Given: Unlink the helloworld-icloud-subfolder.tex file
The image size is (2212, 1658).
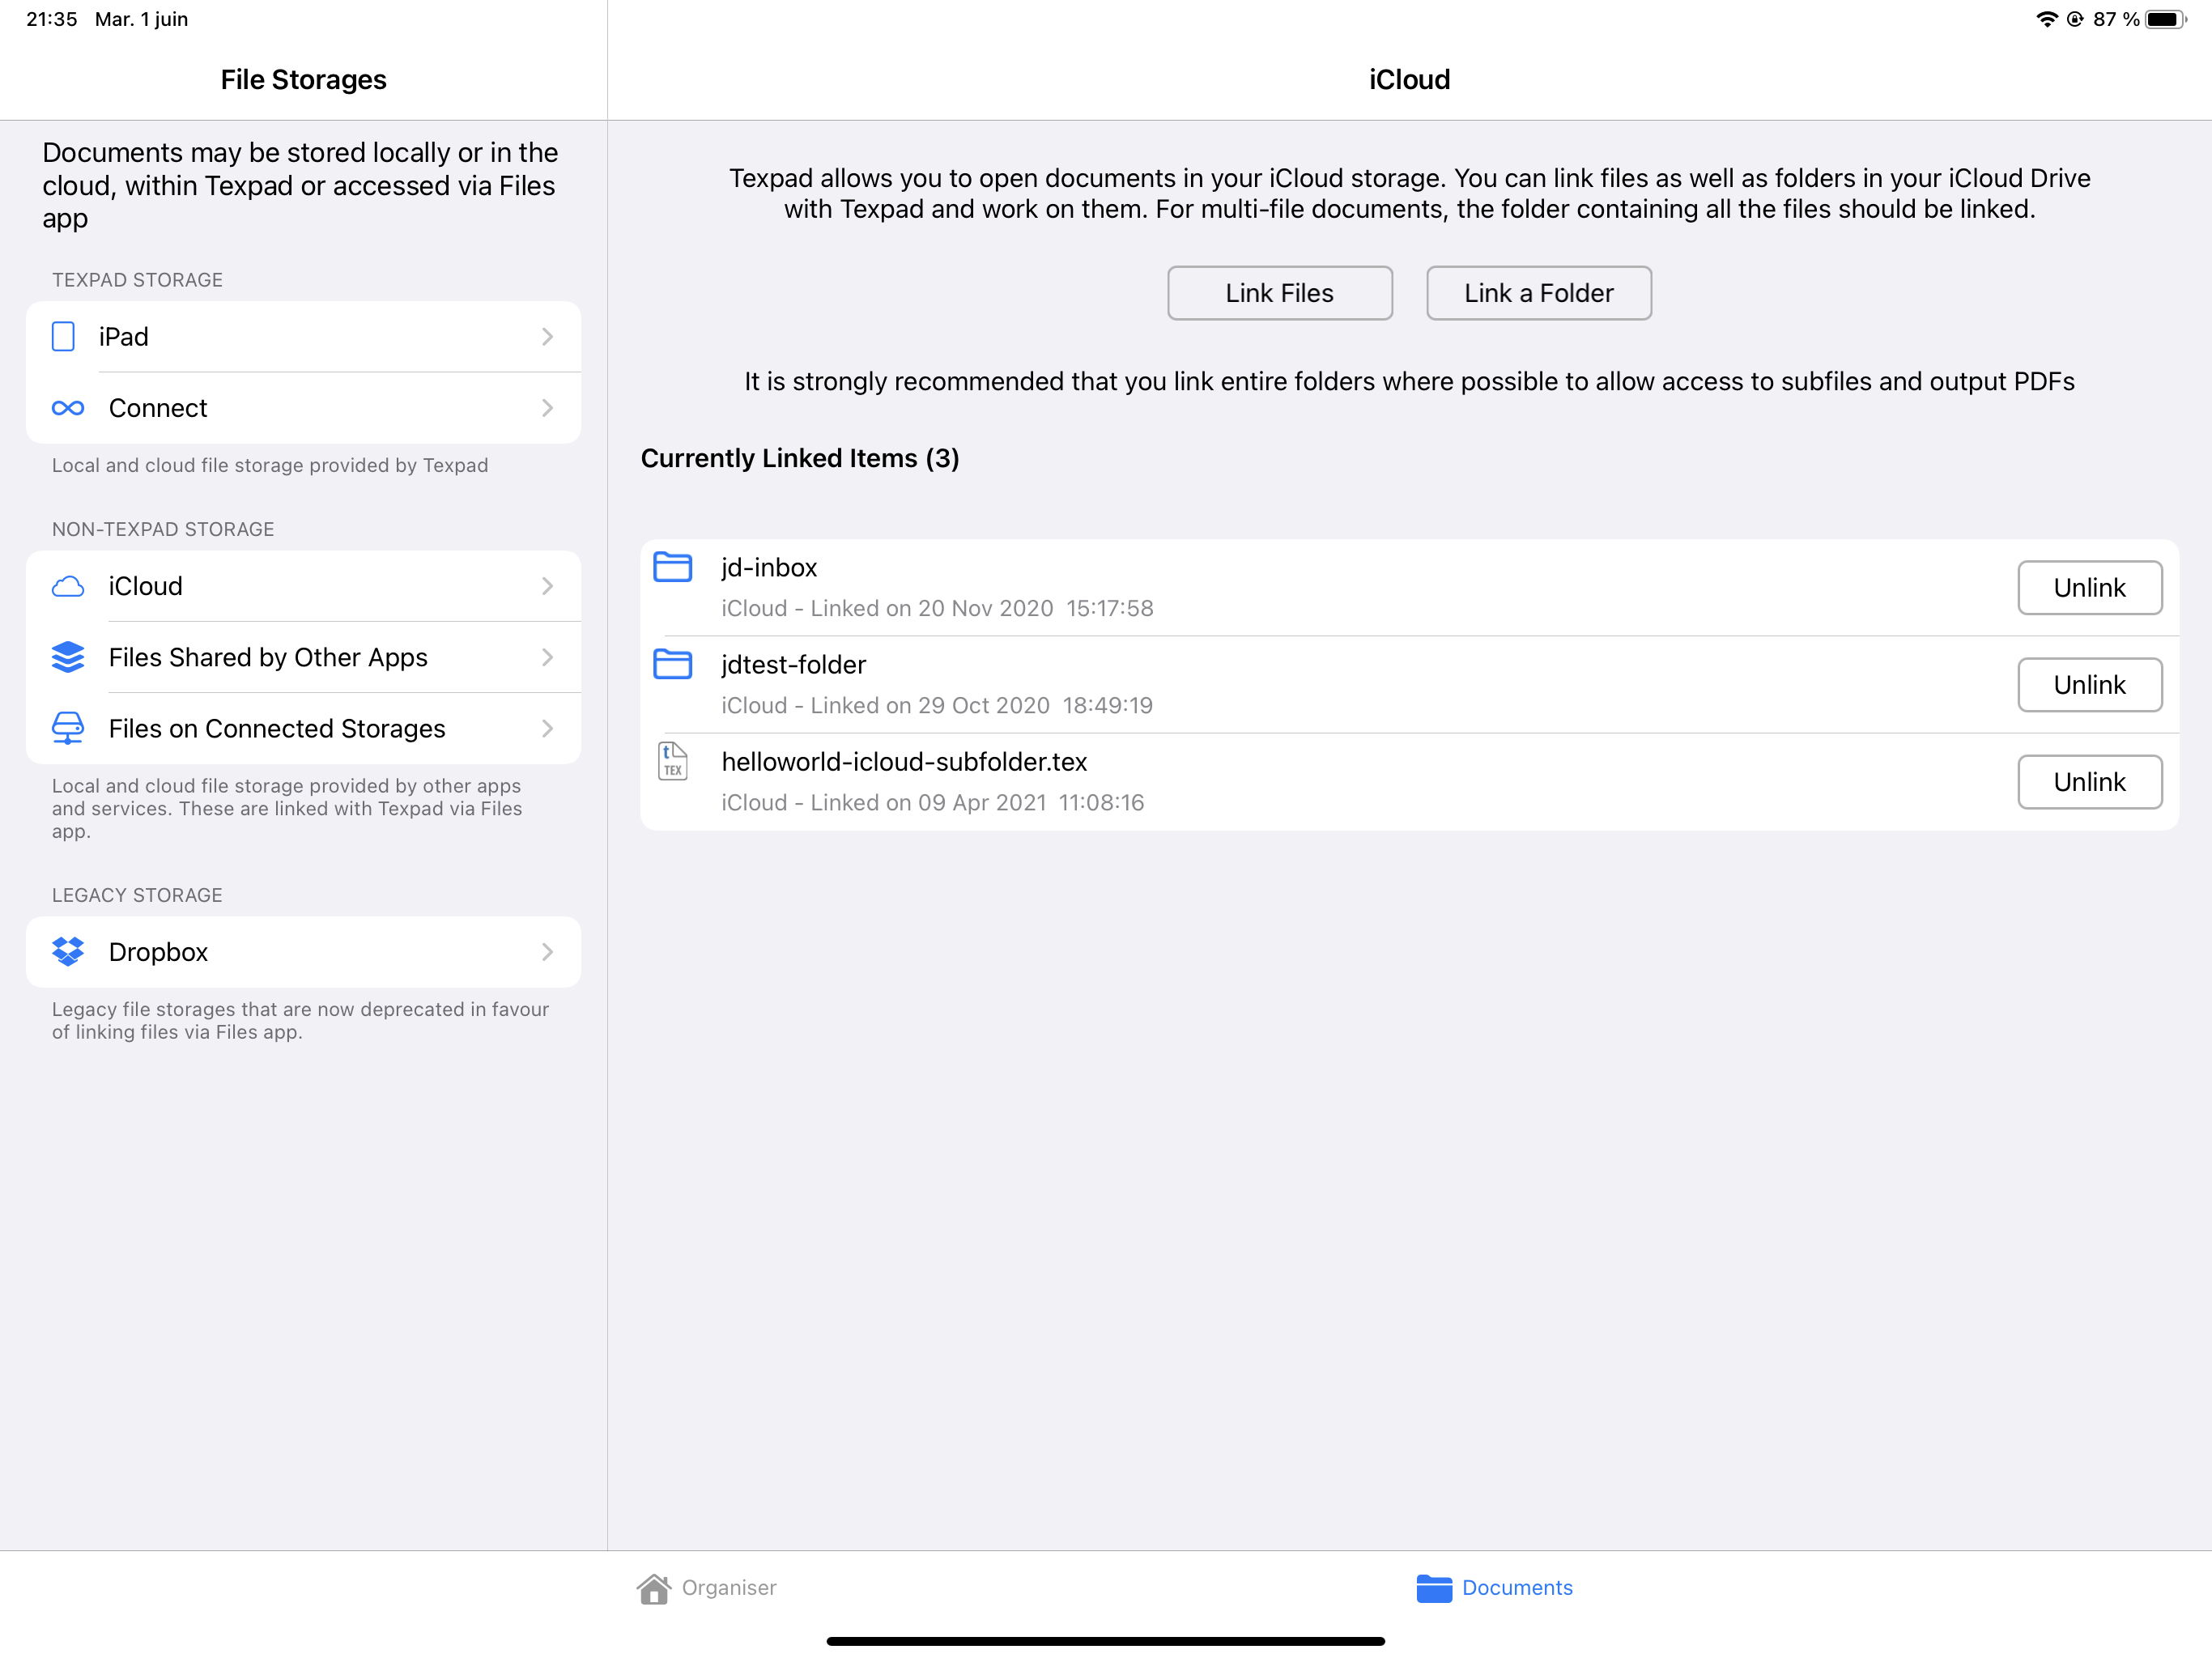Looking at the screenshot, I should pyautogui.click(x=2088, y=780).
